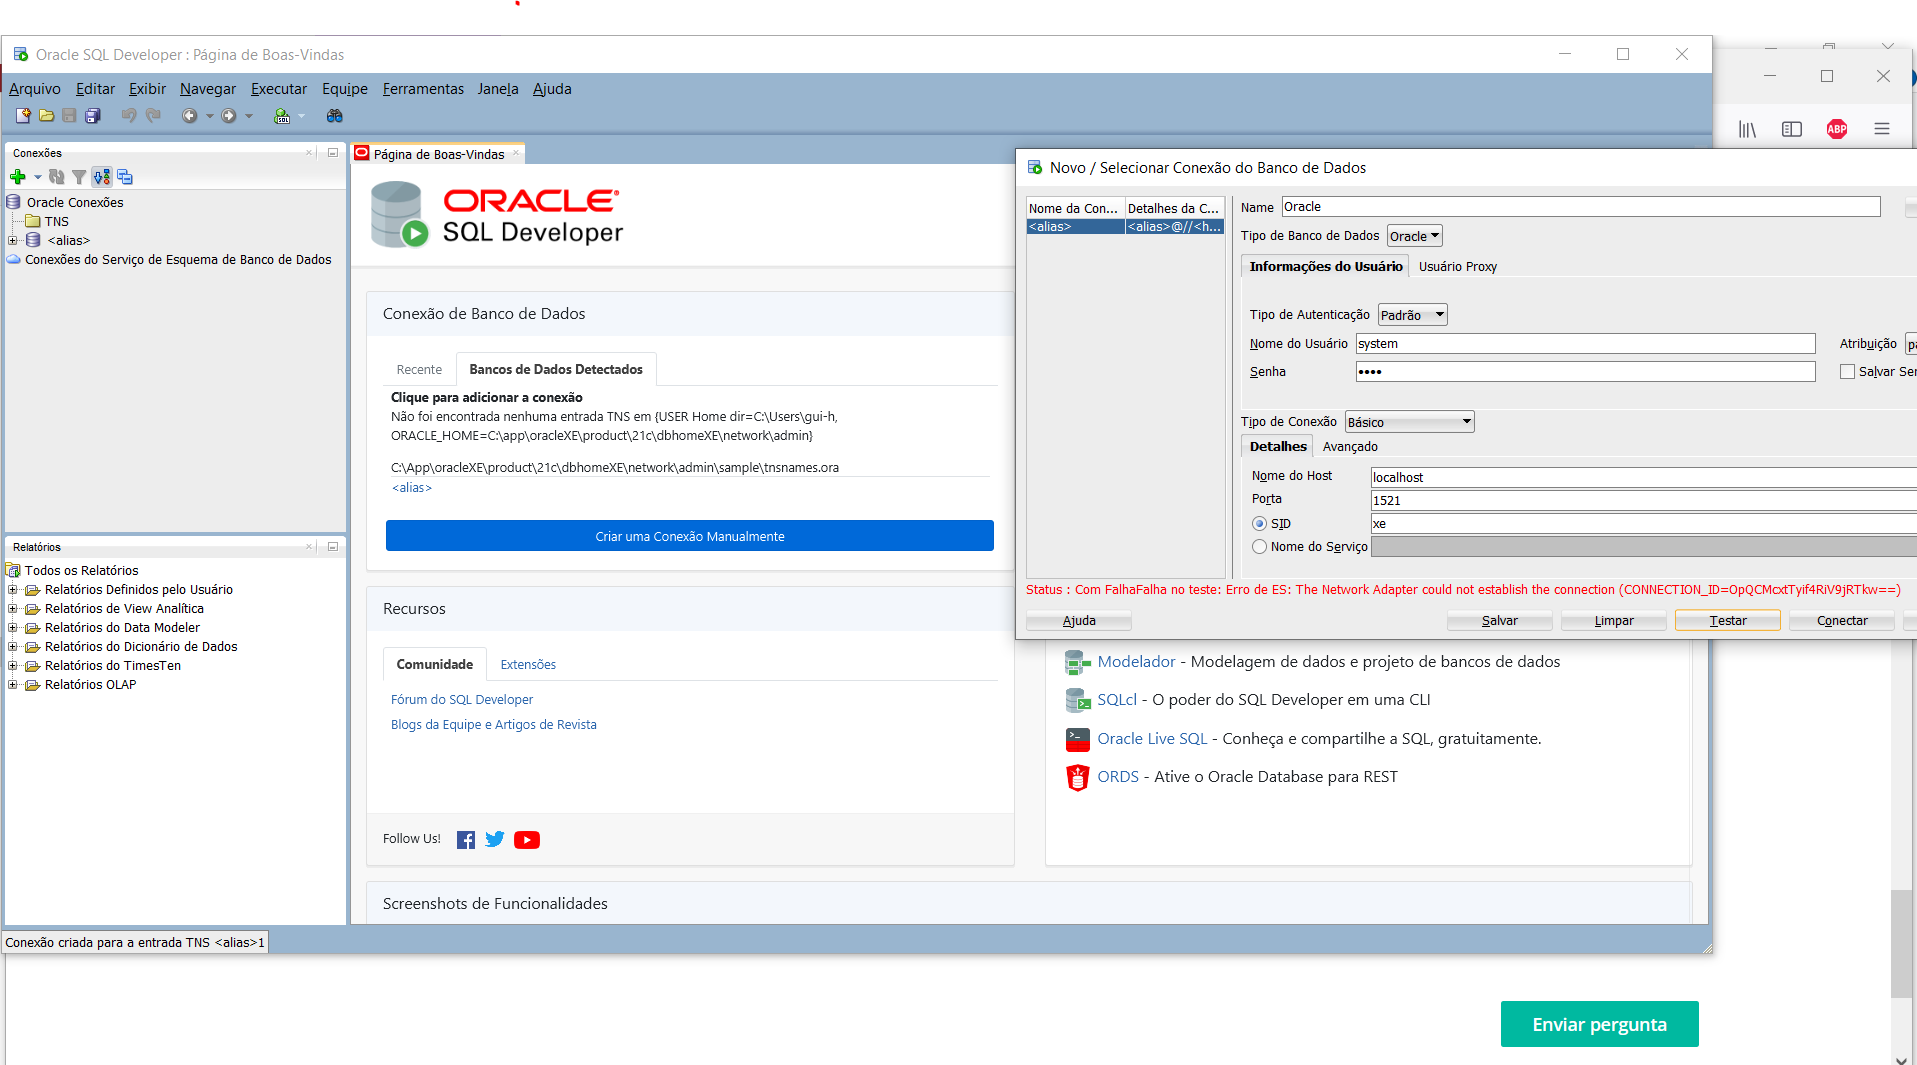The image size is (1917, 1065).
Task: Click the green plus New Connection icon
Action: (18, 177)
